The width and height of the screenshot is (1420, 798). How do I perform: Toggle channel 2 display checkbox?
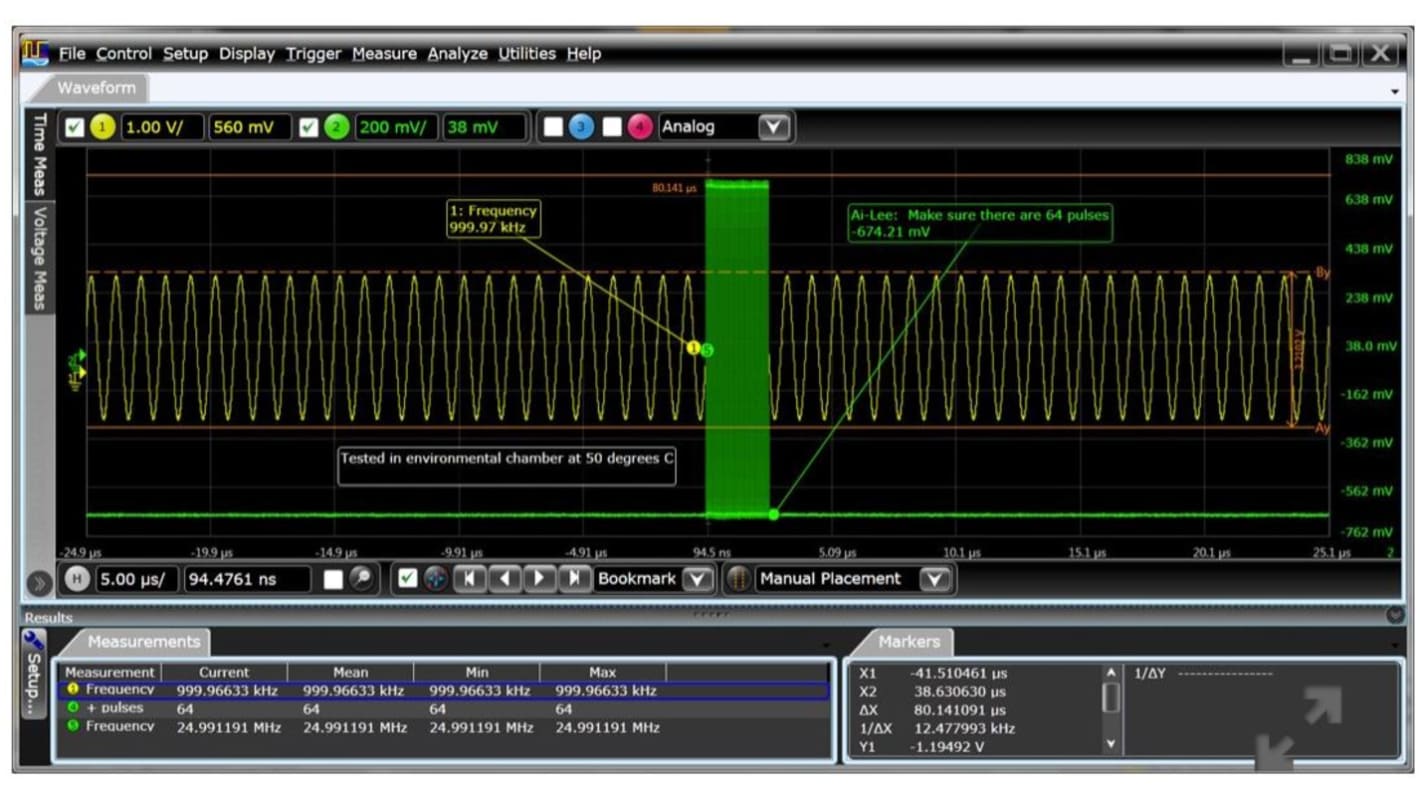(x=309, y=128)
